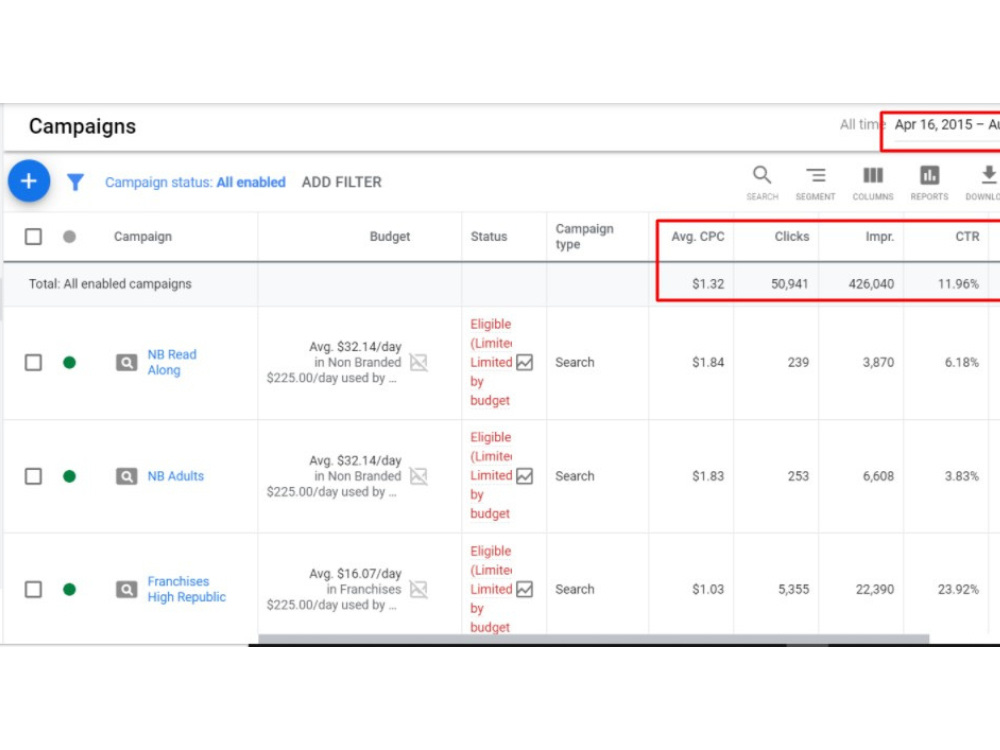
Task: Sort by the Campaign column header
Action: click(143, 237)
